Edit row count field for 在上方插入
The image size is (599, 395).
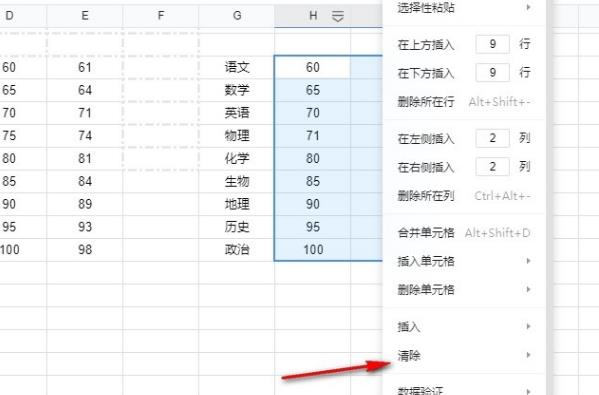[x=492, y=44]
